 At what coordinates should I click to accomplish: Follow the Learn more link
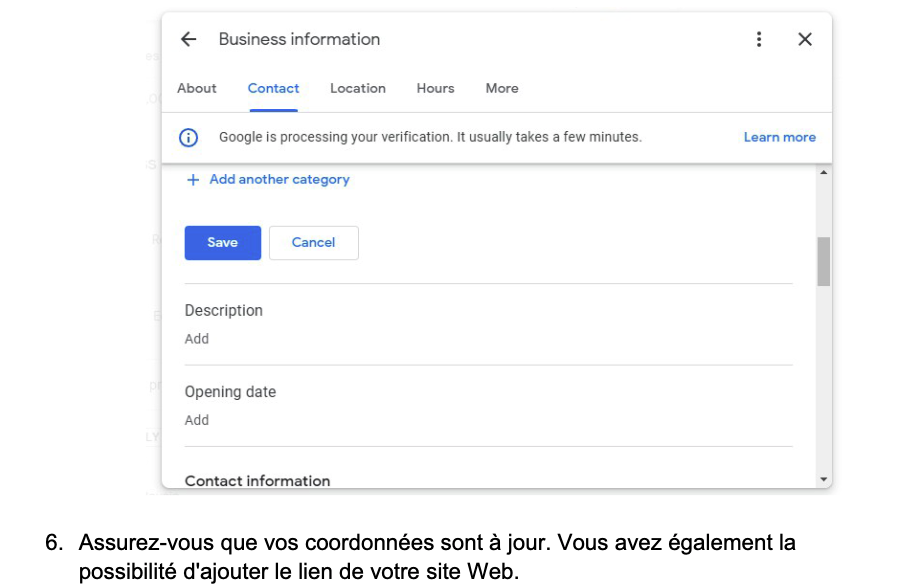(x=779, y=137)
